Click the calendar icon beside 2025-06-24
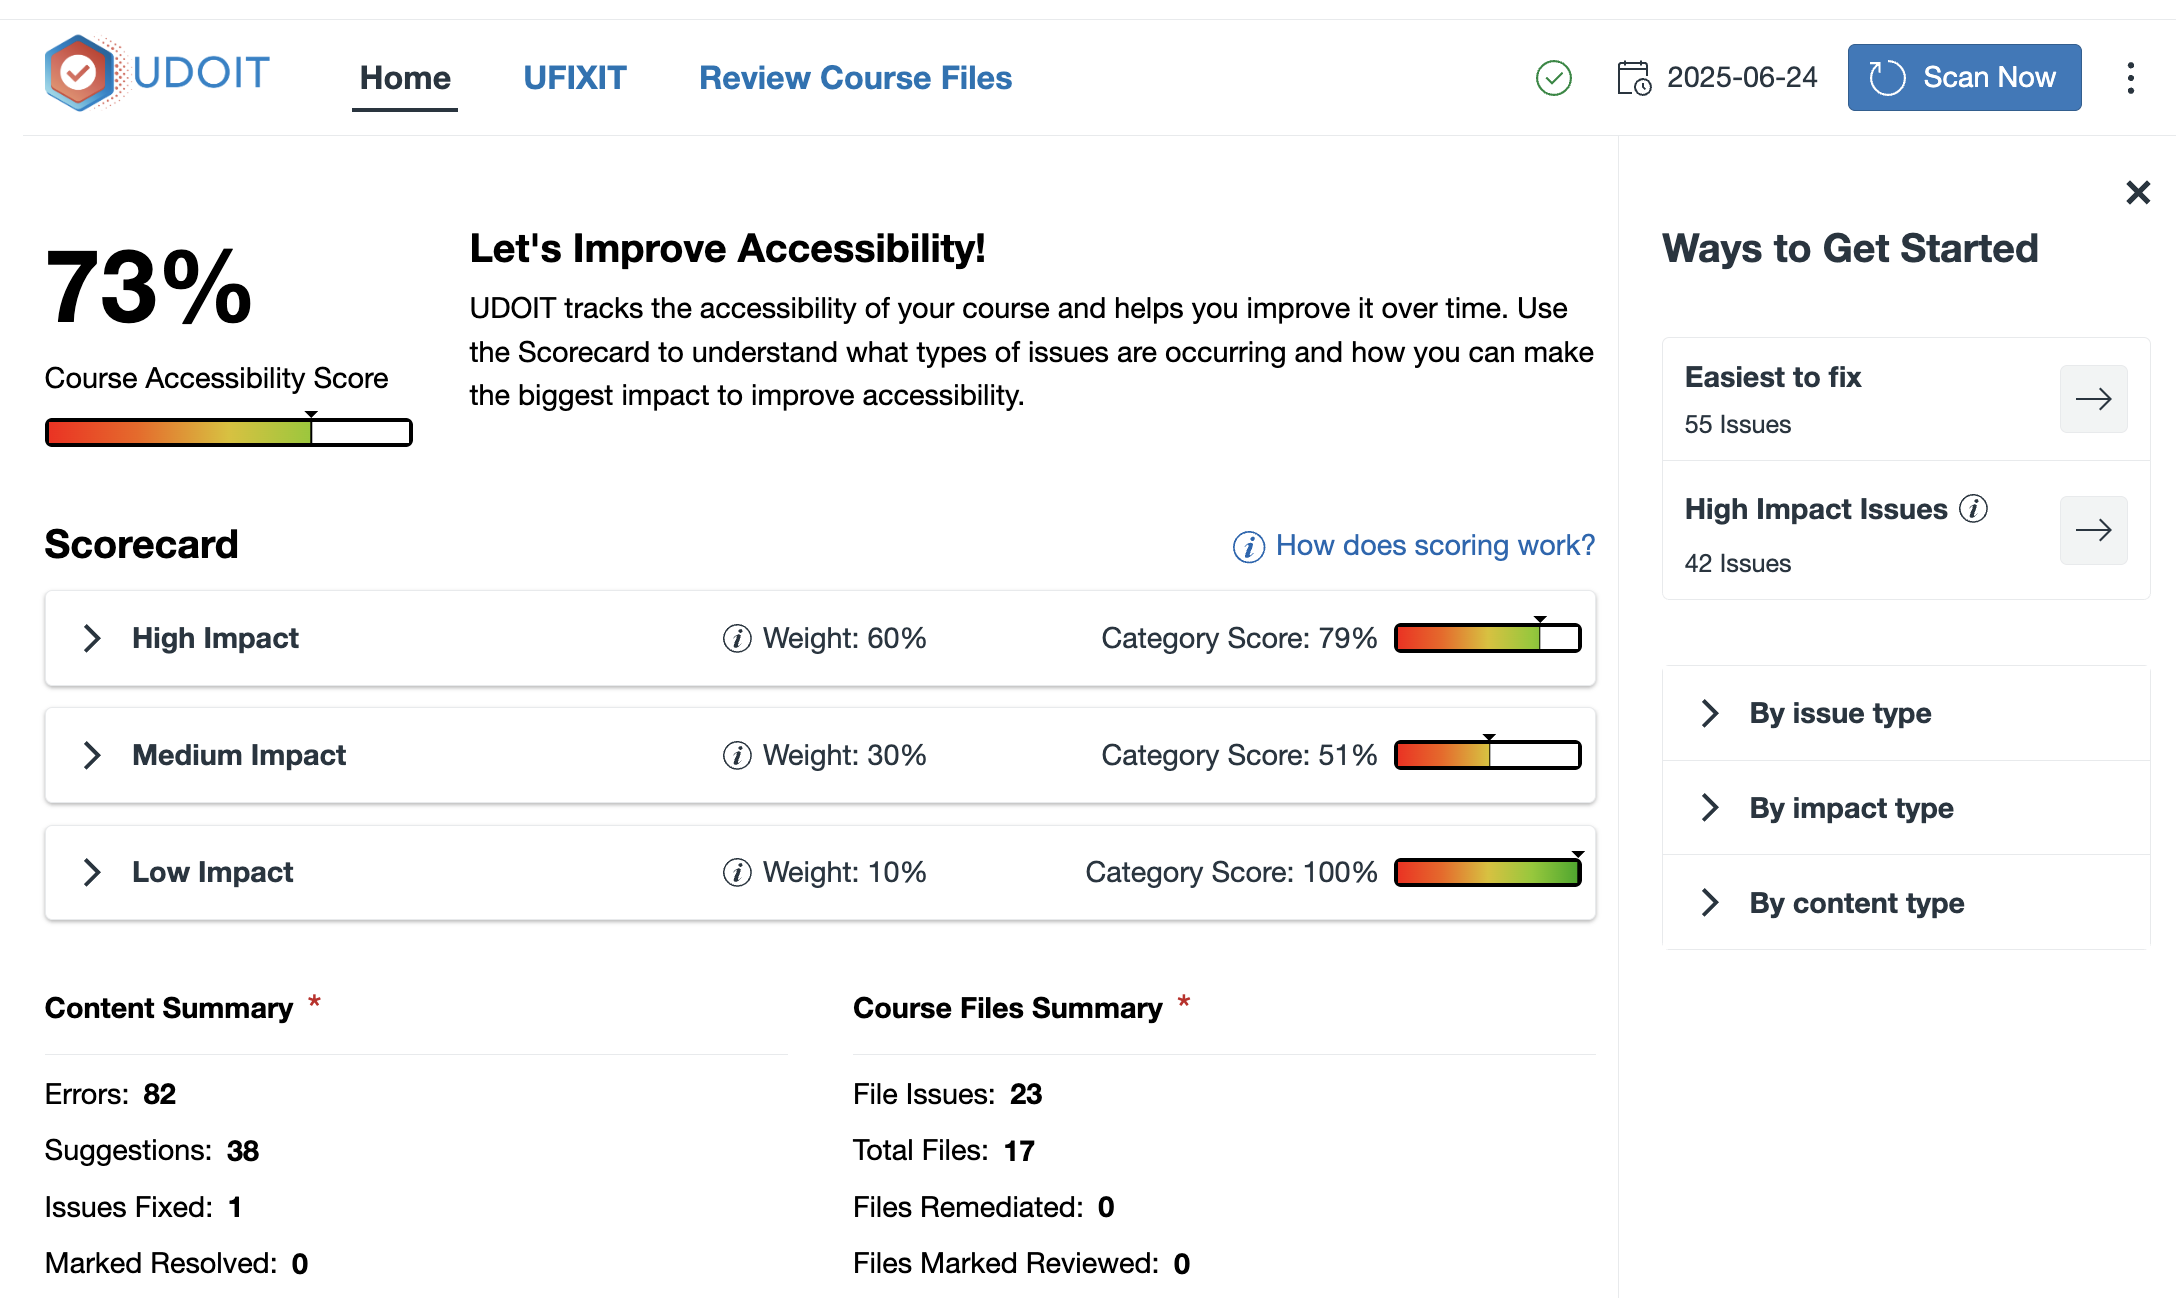 (x=1634, y=78)
